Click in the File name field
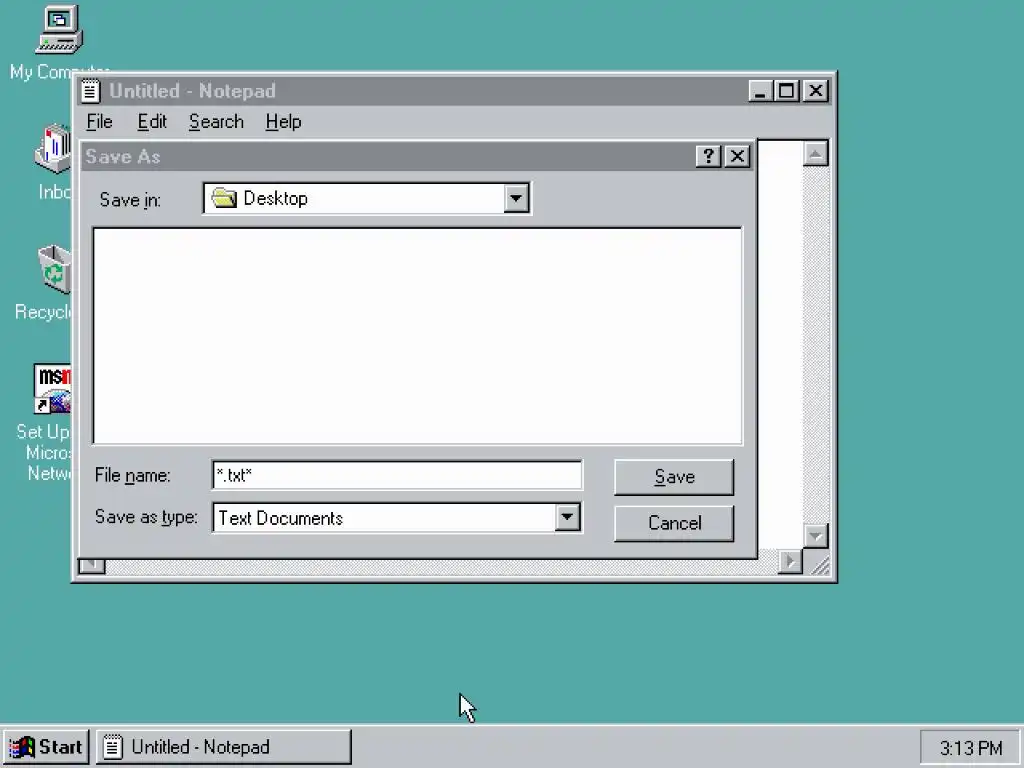This screenshot has width=1024, height=768. 396,475
